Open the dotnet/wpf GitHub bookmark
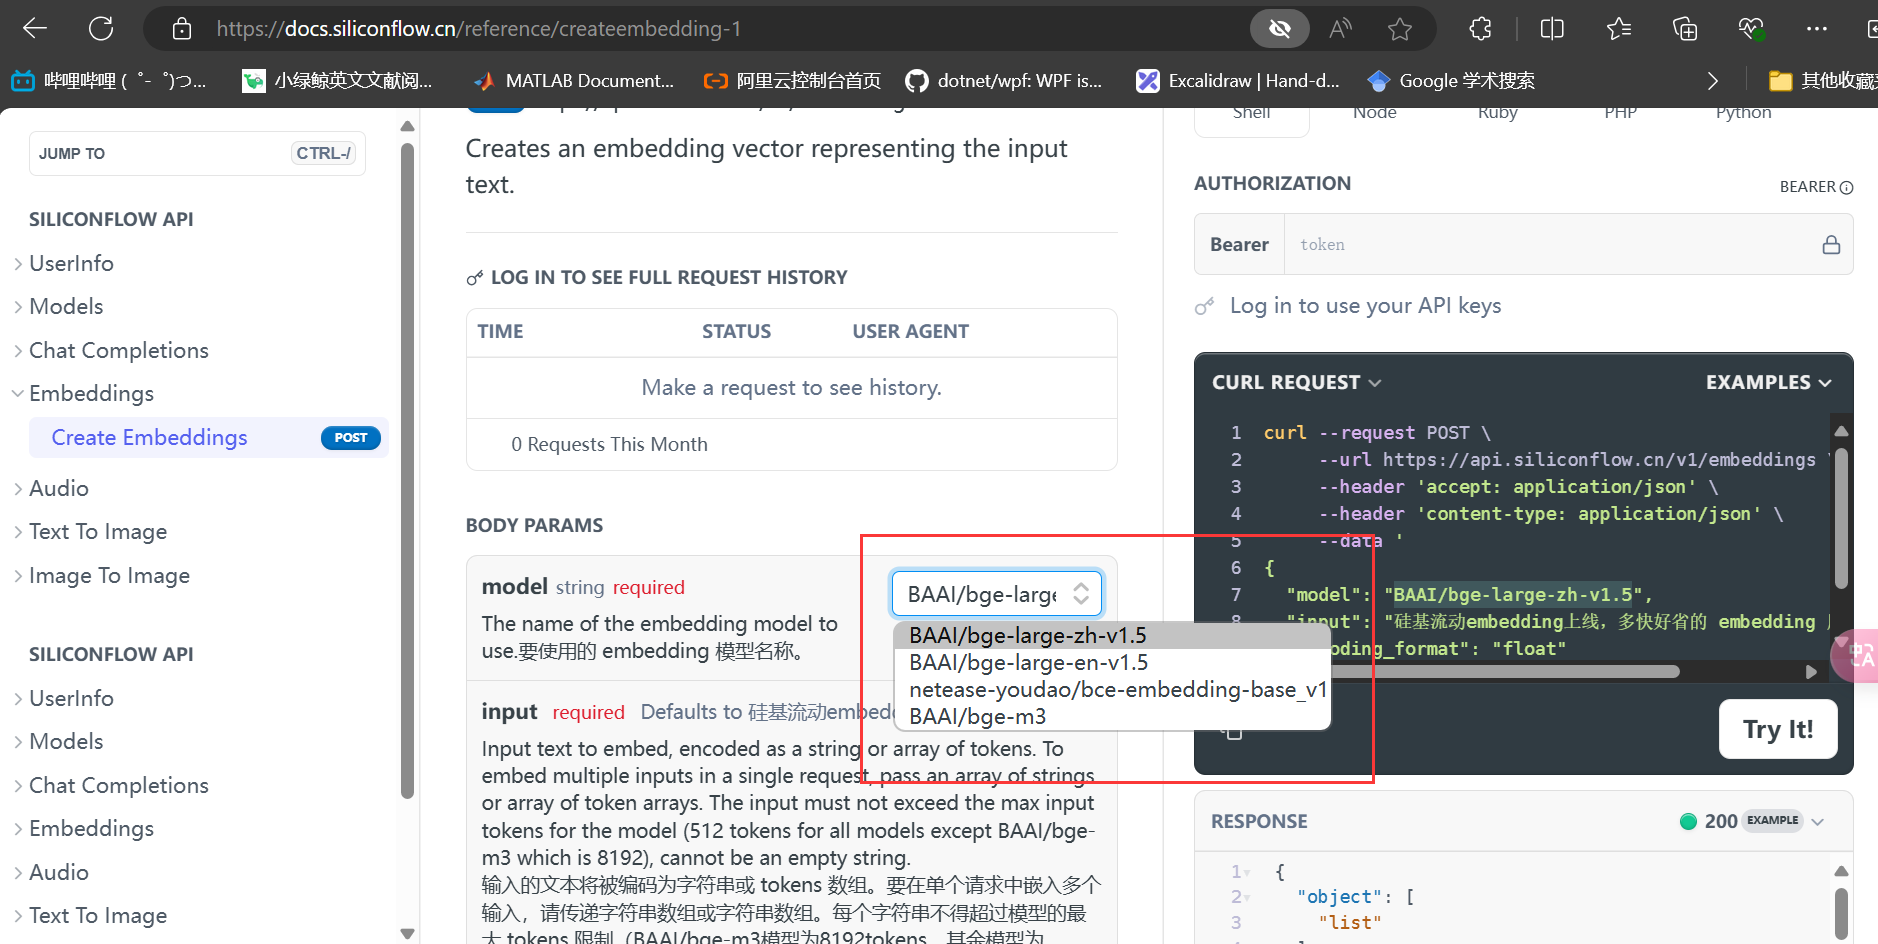Image resolution: width=1878 pixels, height=944 pixels. [1003, 81]
